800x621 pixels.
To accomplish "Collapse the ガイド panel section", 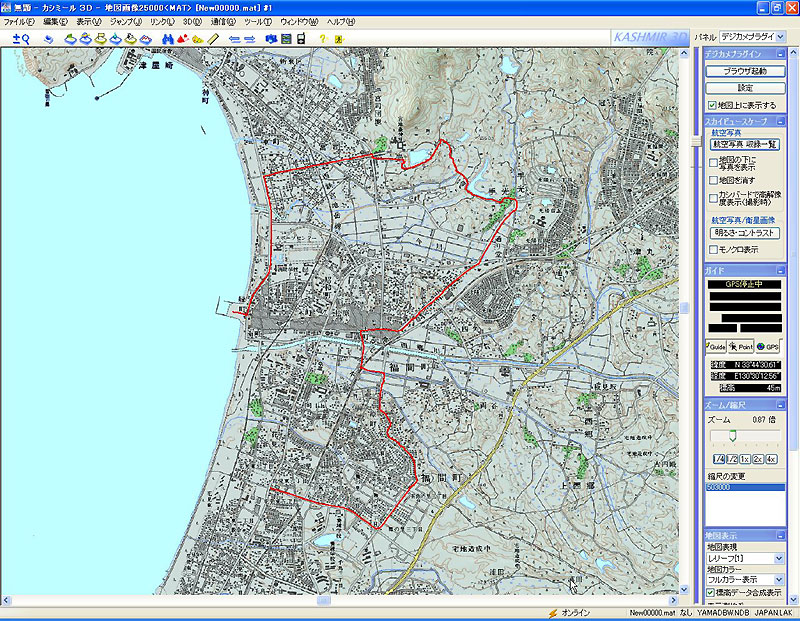I will point(780,270).
